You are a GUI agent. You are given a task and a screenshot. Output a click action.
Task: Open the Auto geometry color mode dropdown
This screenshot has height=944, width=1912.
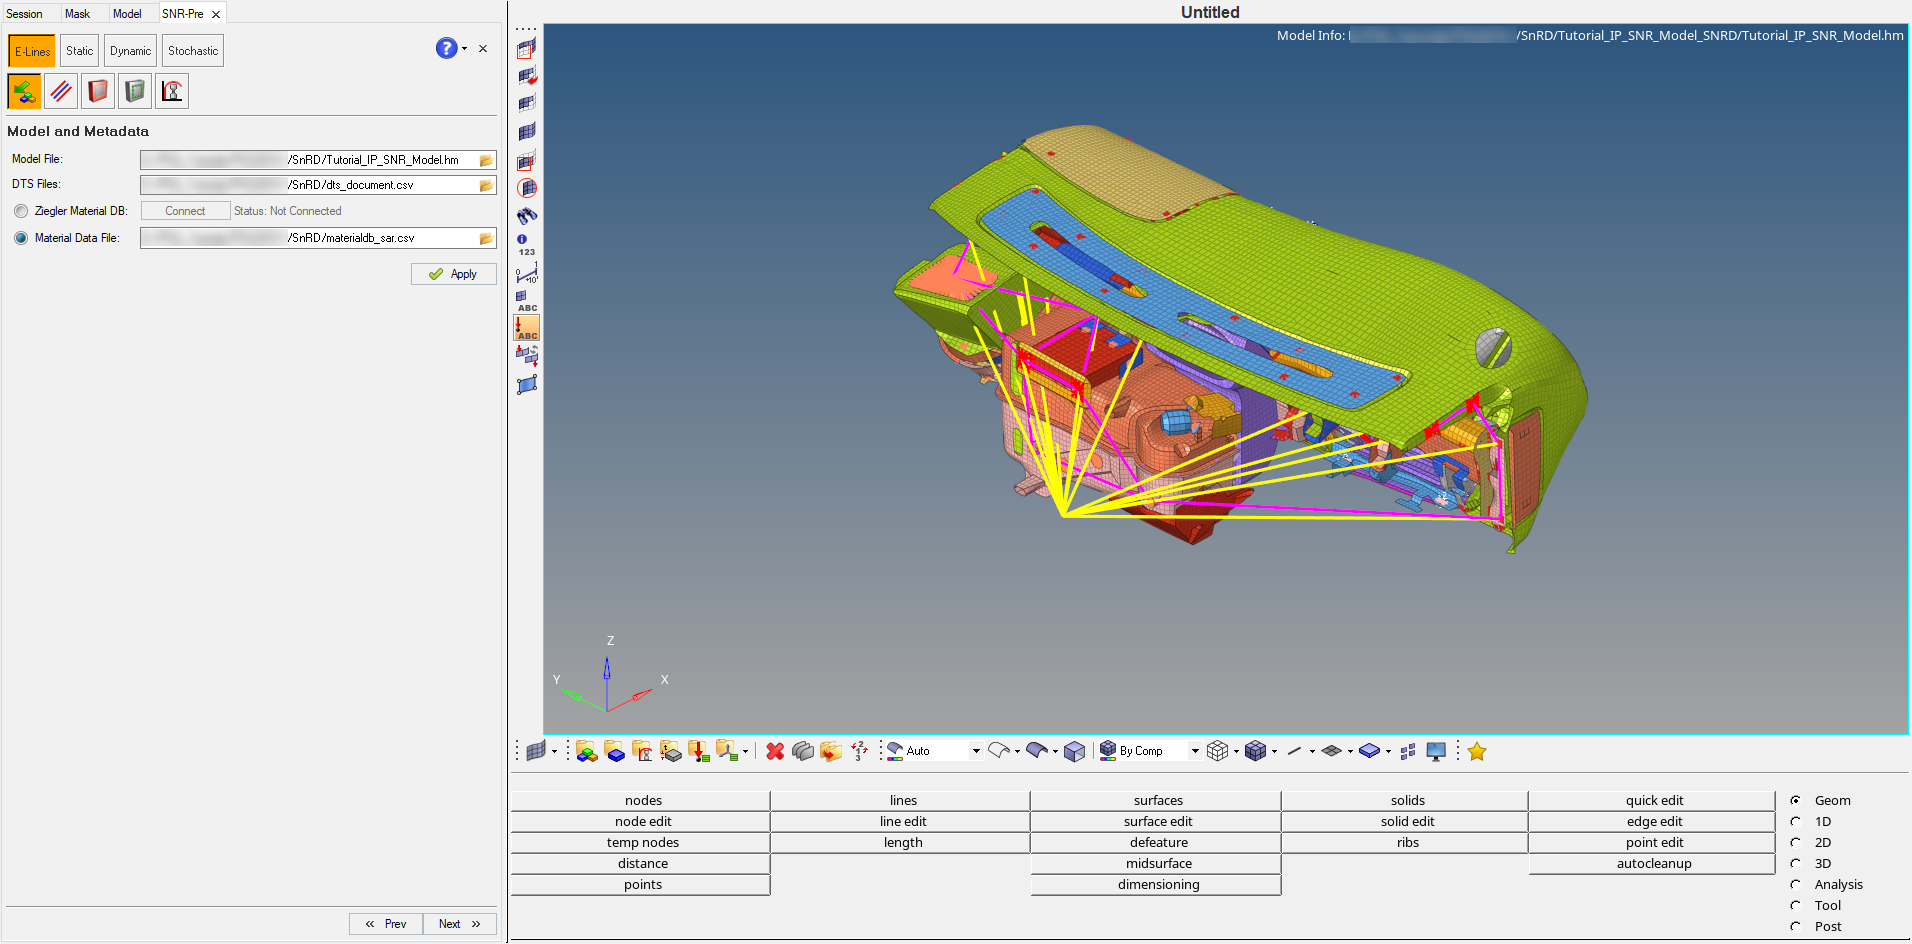click(976, 751)
